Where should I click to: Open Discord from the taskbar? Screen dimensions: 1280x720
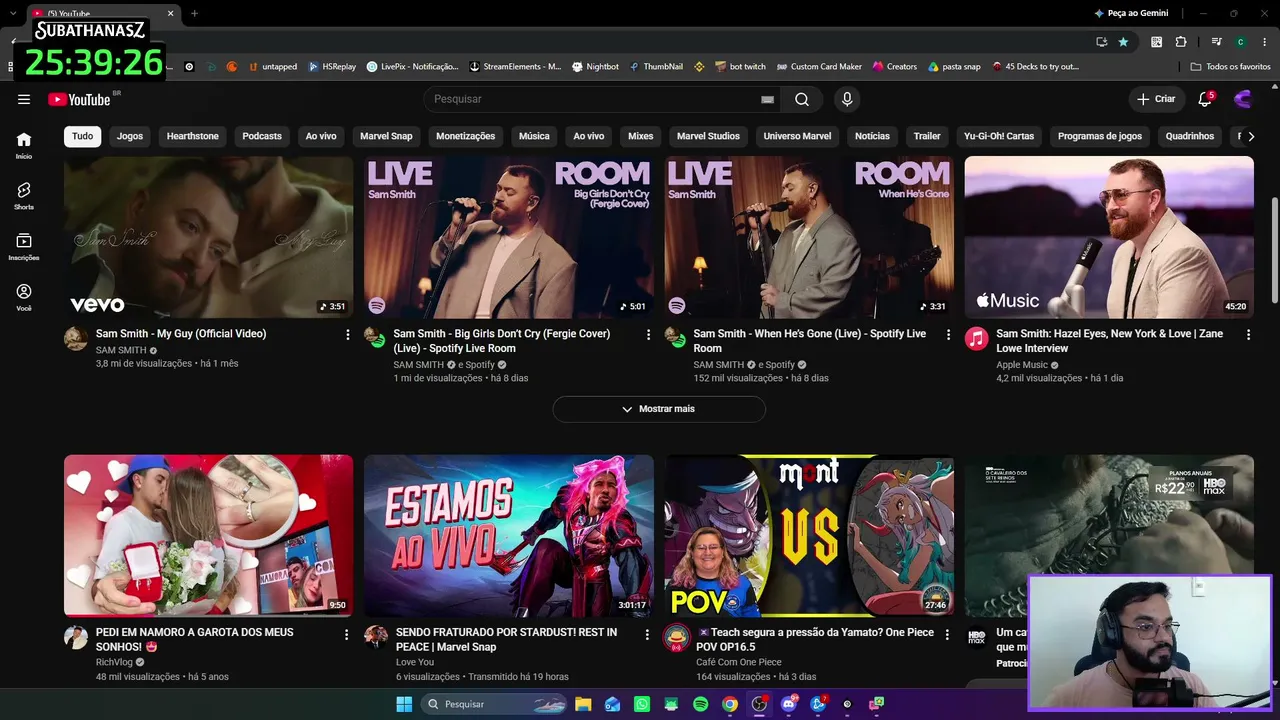point(789,704)
